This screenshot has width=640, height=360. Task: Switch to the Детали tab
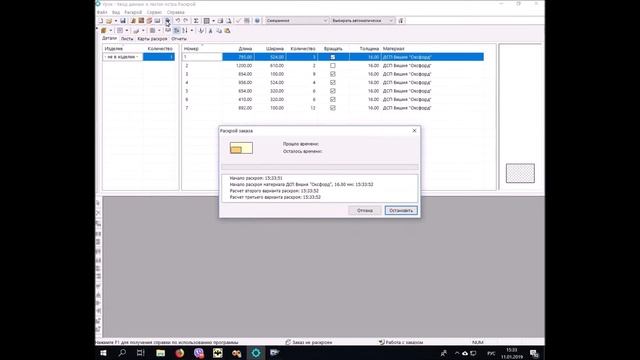click(x=109, y=38)
